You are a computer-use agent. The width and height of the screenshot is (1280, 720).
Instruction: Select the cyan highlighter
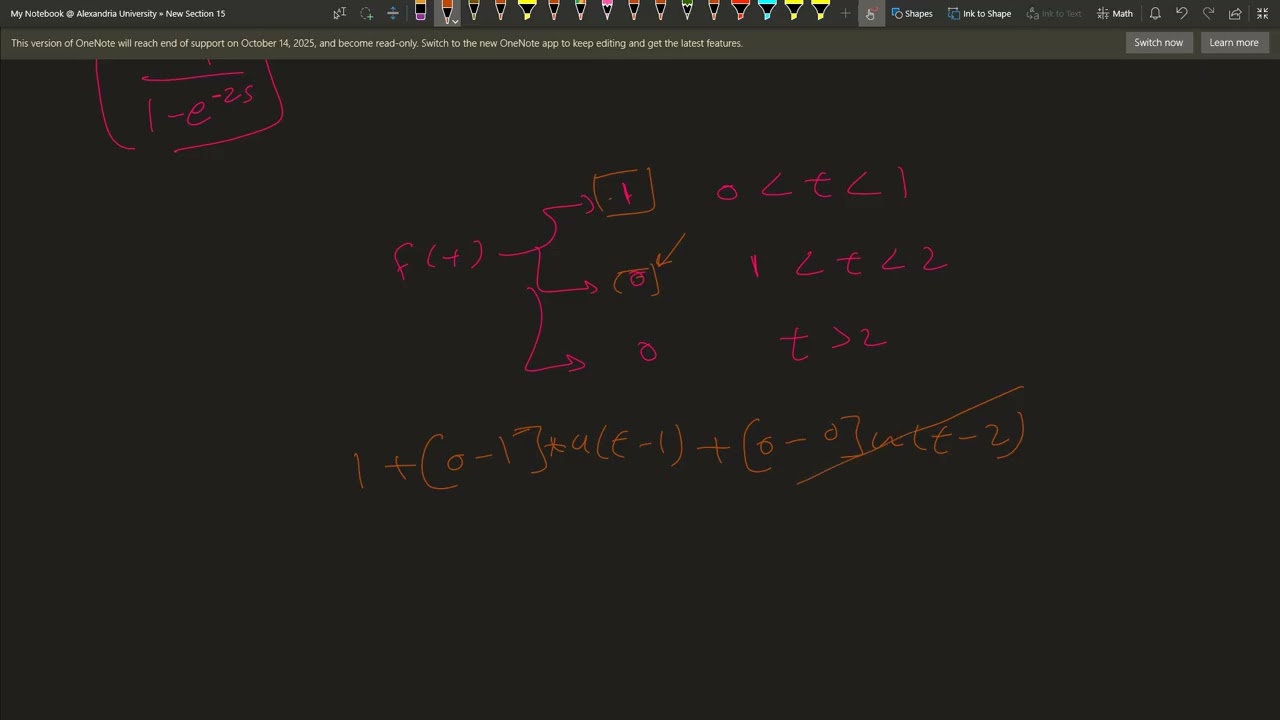pos(767,12)
